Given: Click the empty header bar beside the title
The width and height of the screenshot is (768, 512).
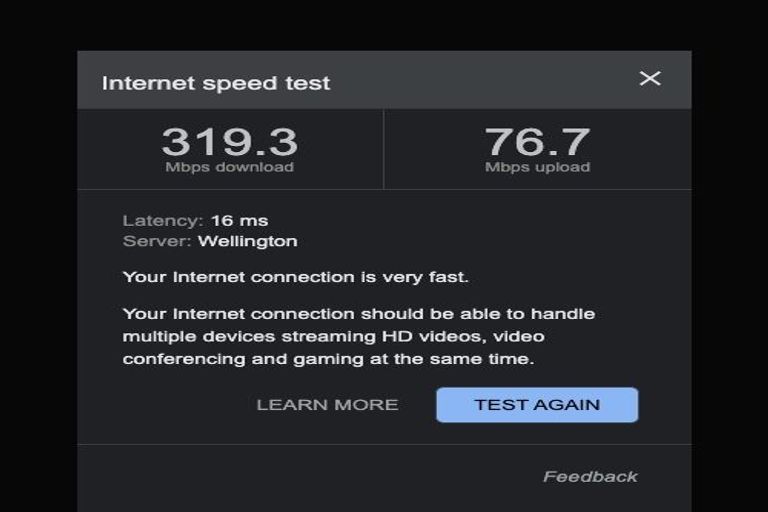Looking at the screenshot, I should pos(480,80).
